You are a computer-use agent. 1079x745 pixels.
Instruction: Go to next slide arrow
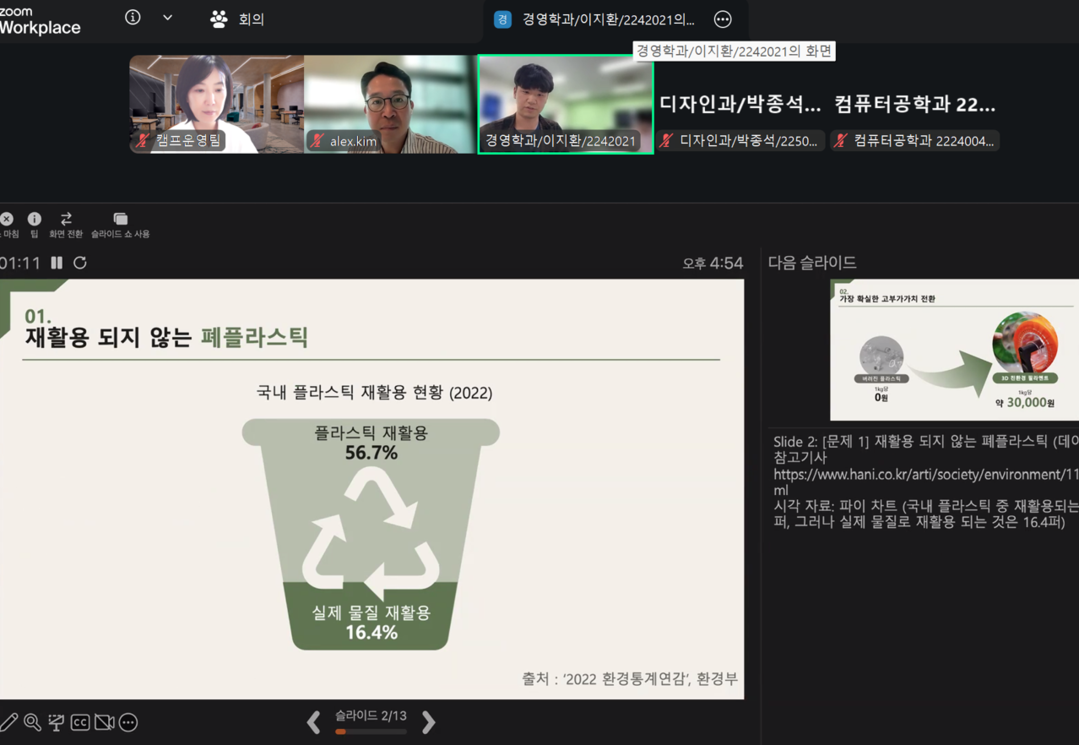click(x=428, y=722)
